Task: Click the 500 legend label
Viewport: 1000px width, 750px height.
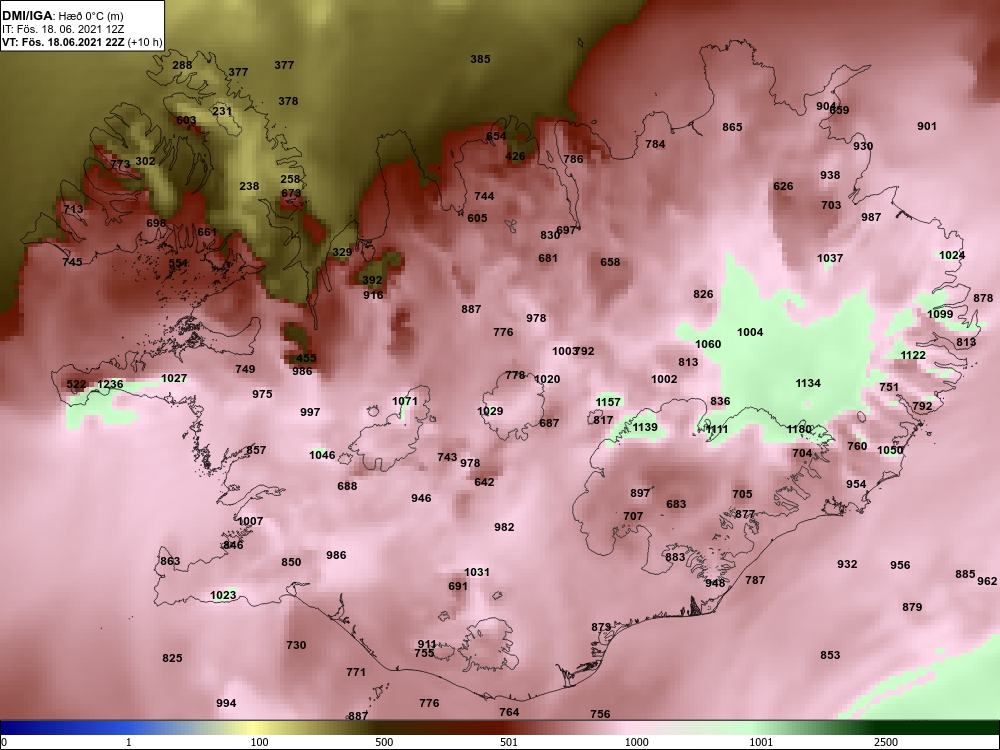Action: coord(384,742)
